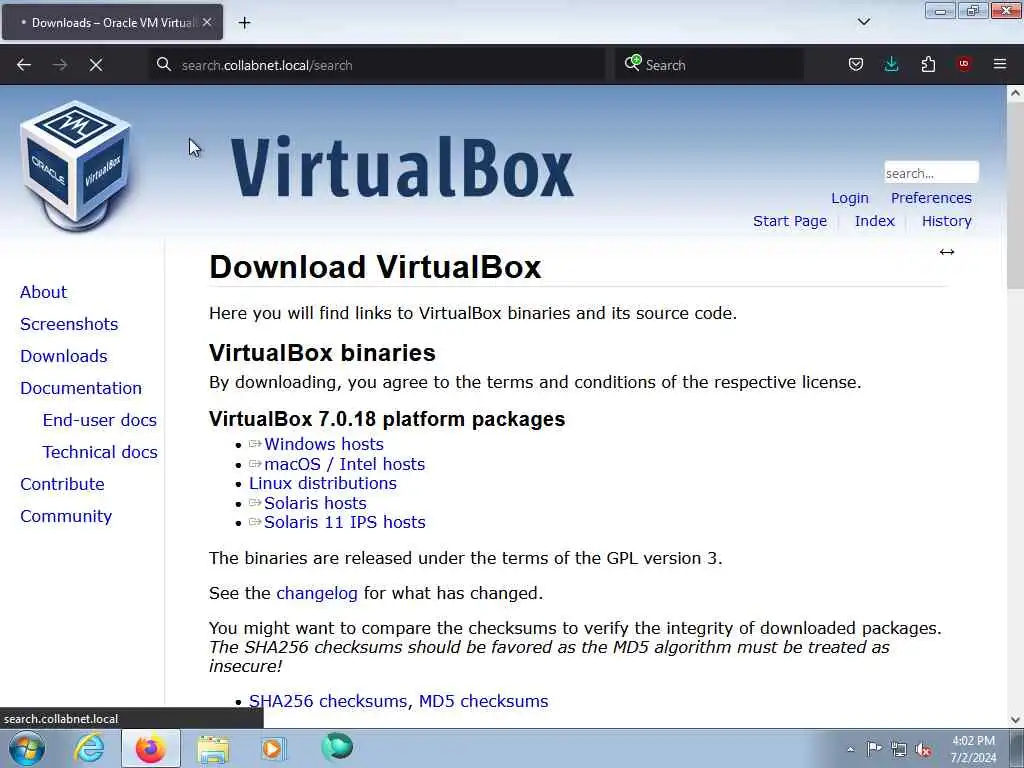Viewport: 1024px width, 768px height.
Task: Open the extensions puzzle icon
Action: pos(928,64)
